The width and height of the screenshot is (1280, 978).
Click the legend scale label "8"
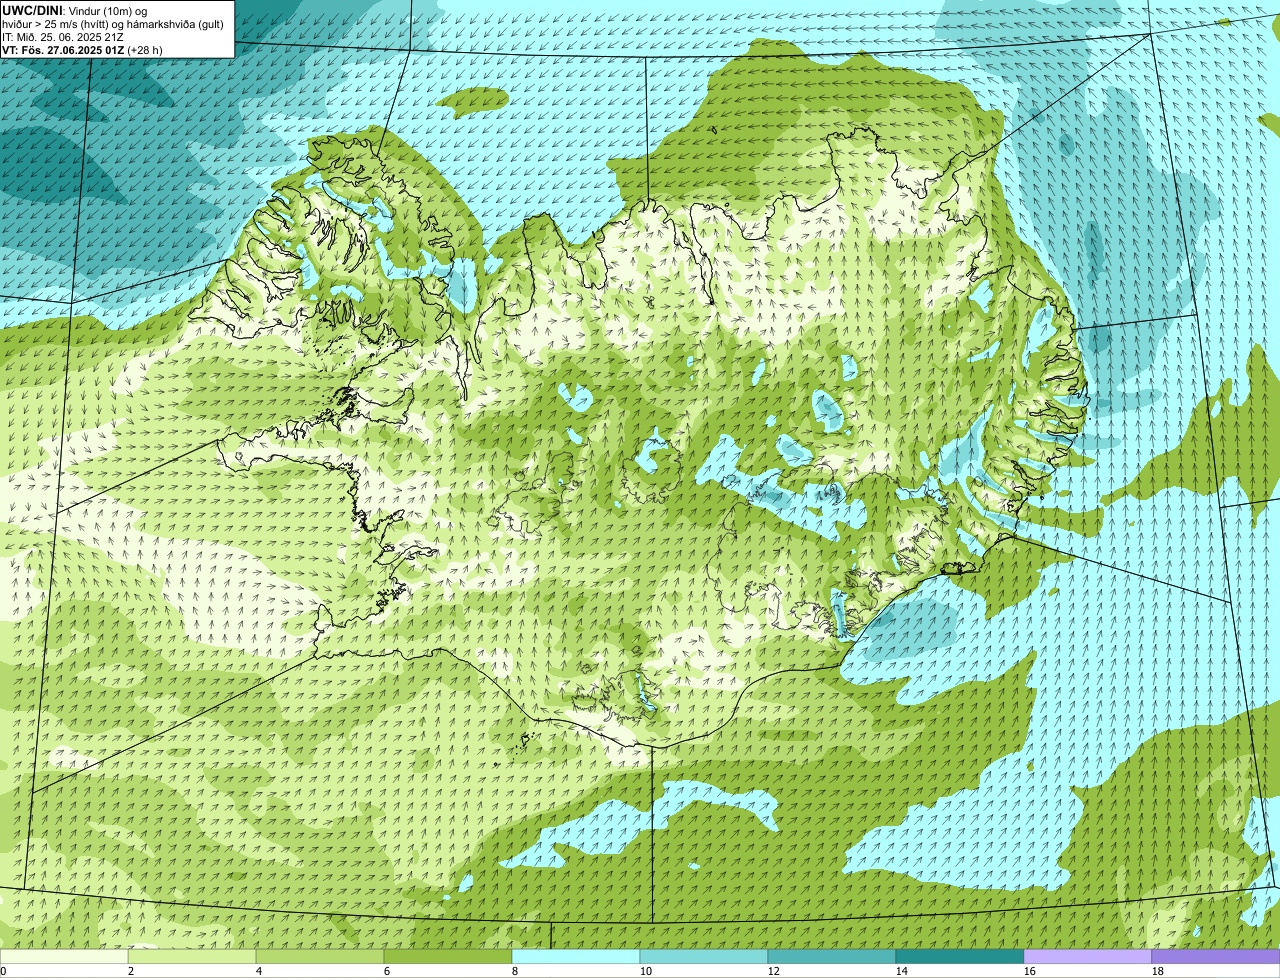(x=515, y=971)
